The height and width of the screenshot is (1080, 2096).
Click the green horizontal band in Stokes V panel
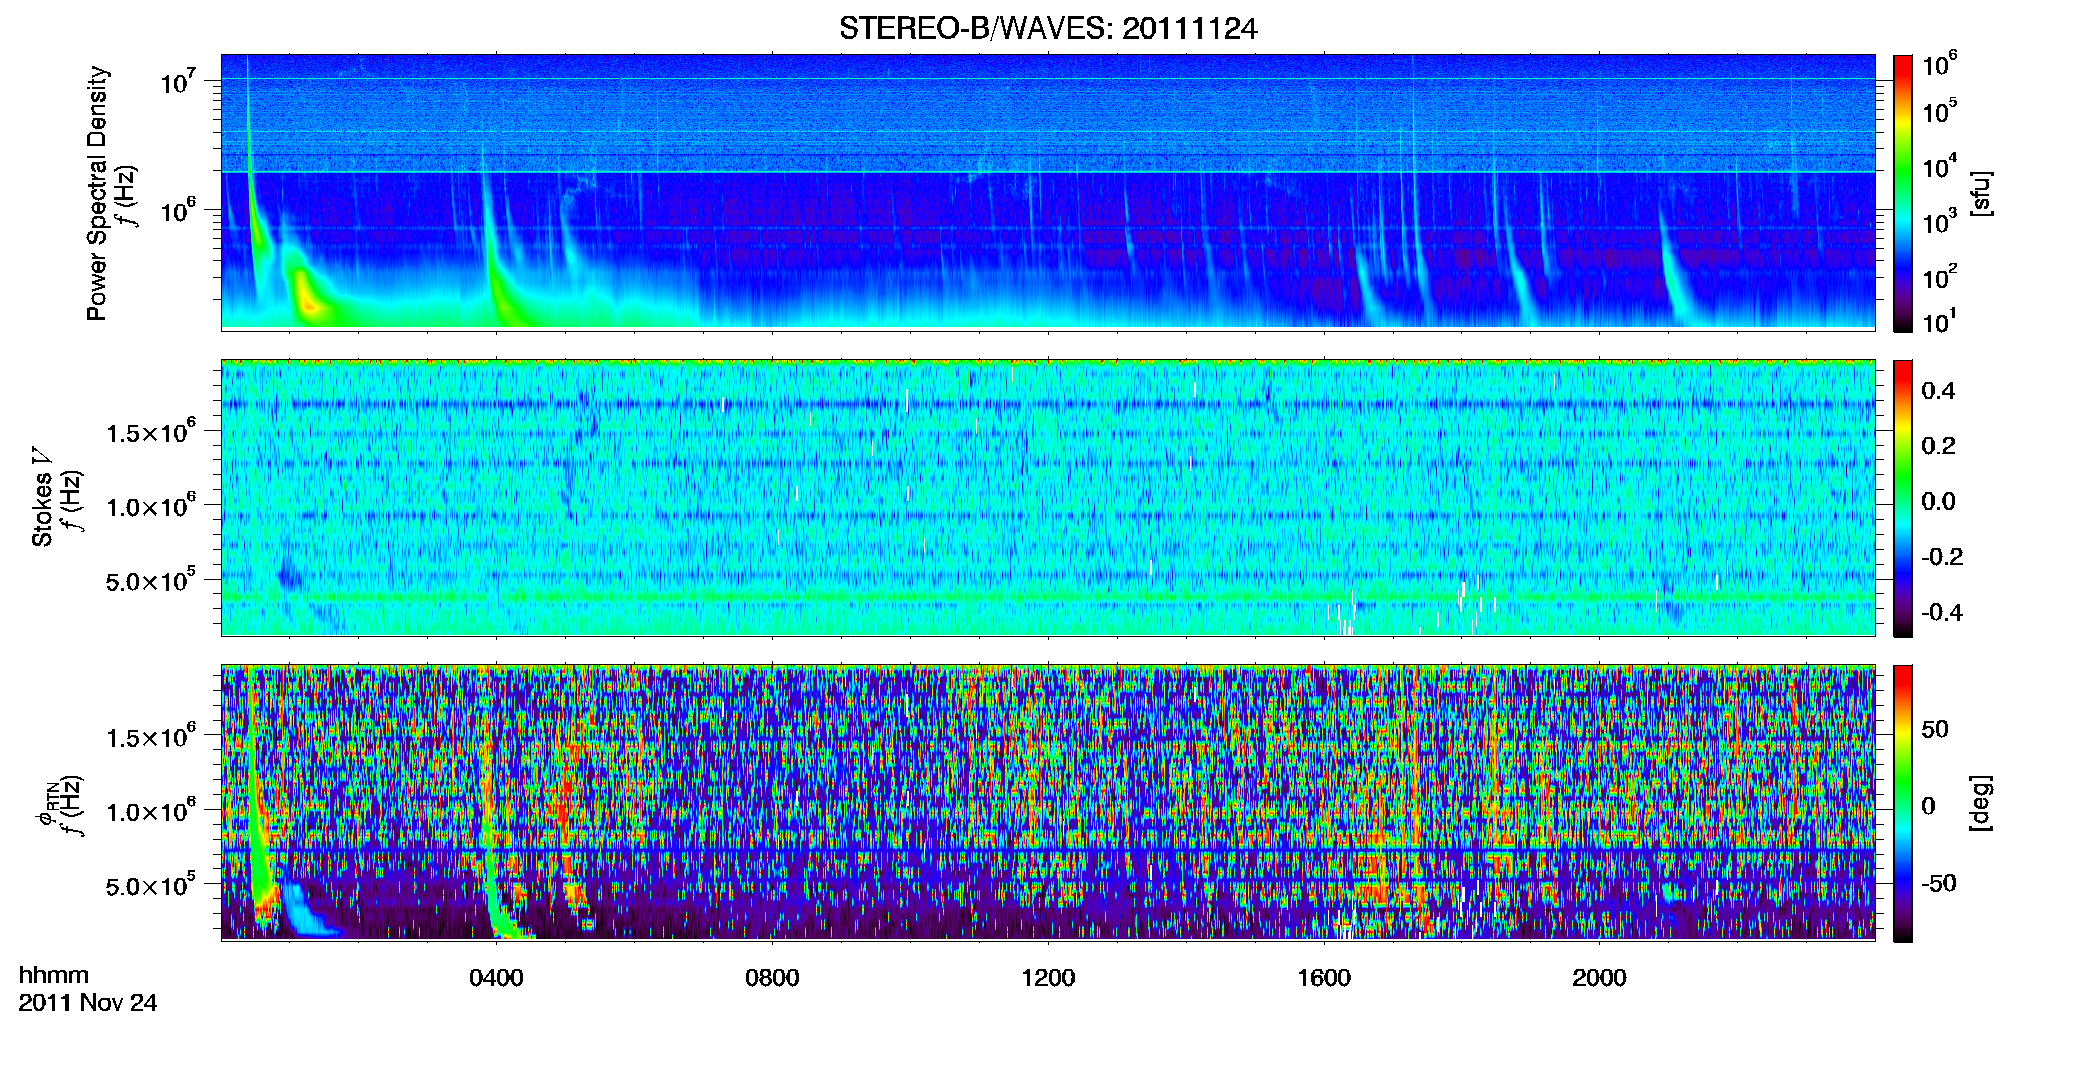(1048, 597)
